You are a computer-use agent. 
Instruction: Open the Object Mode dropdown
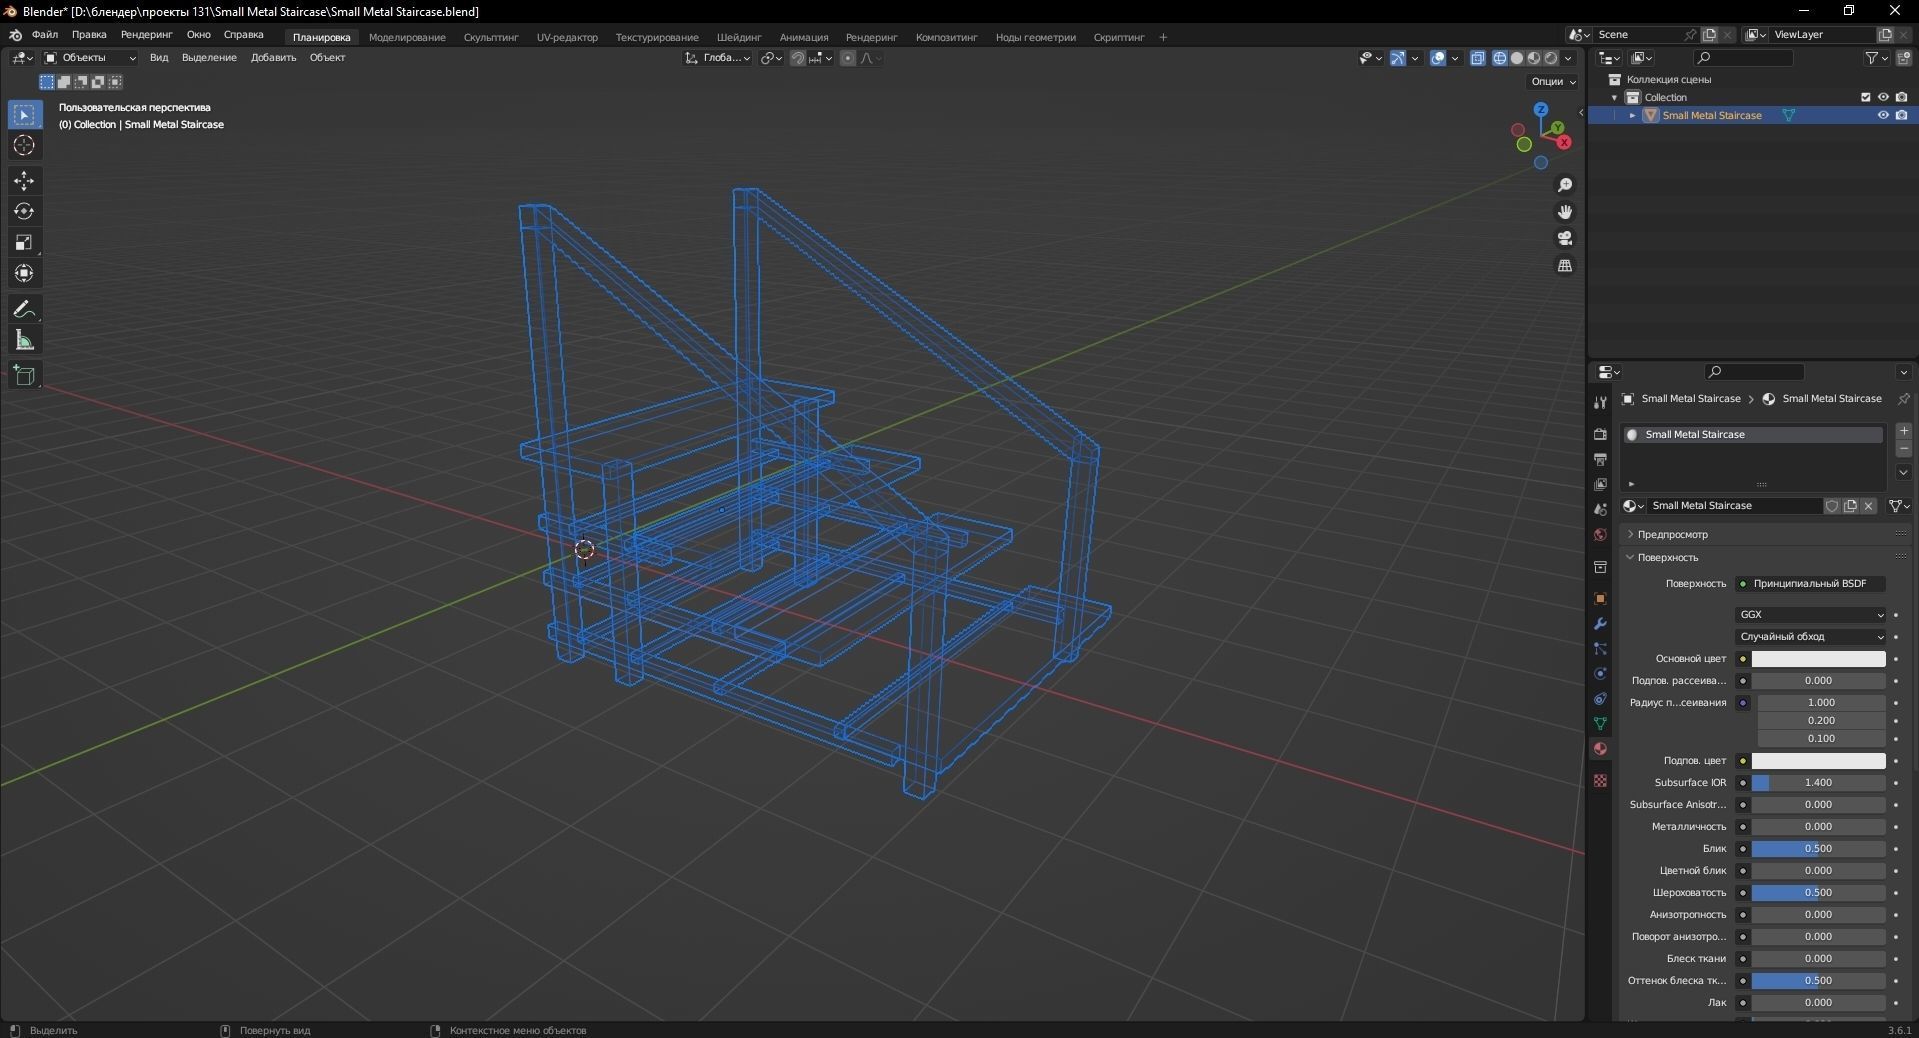(x=90, y=58)
